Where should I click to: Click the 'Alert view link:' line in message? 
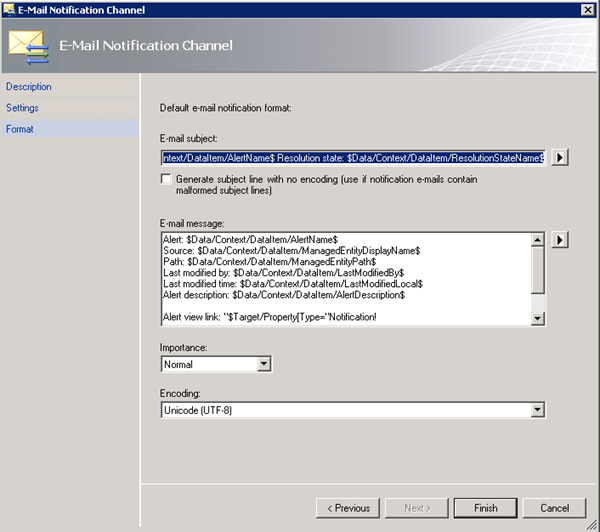click(x=270, y=317)
